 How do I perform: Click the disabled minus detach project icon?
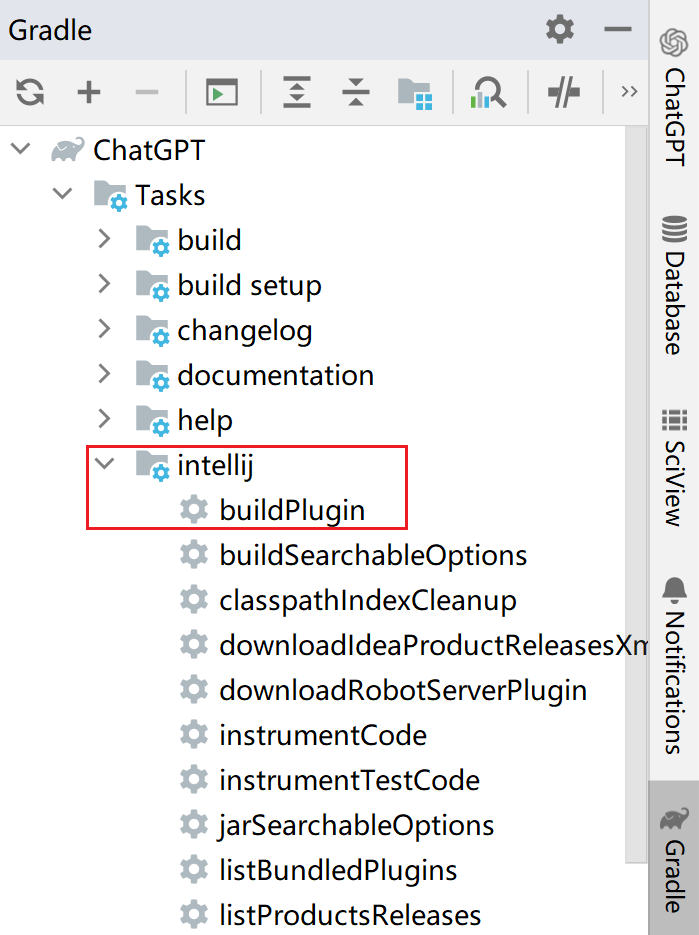(x=147, y=92)
